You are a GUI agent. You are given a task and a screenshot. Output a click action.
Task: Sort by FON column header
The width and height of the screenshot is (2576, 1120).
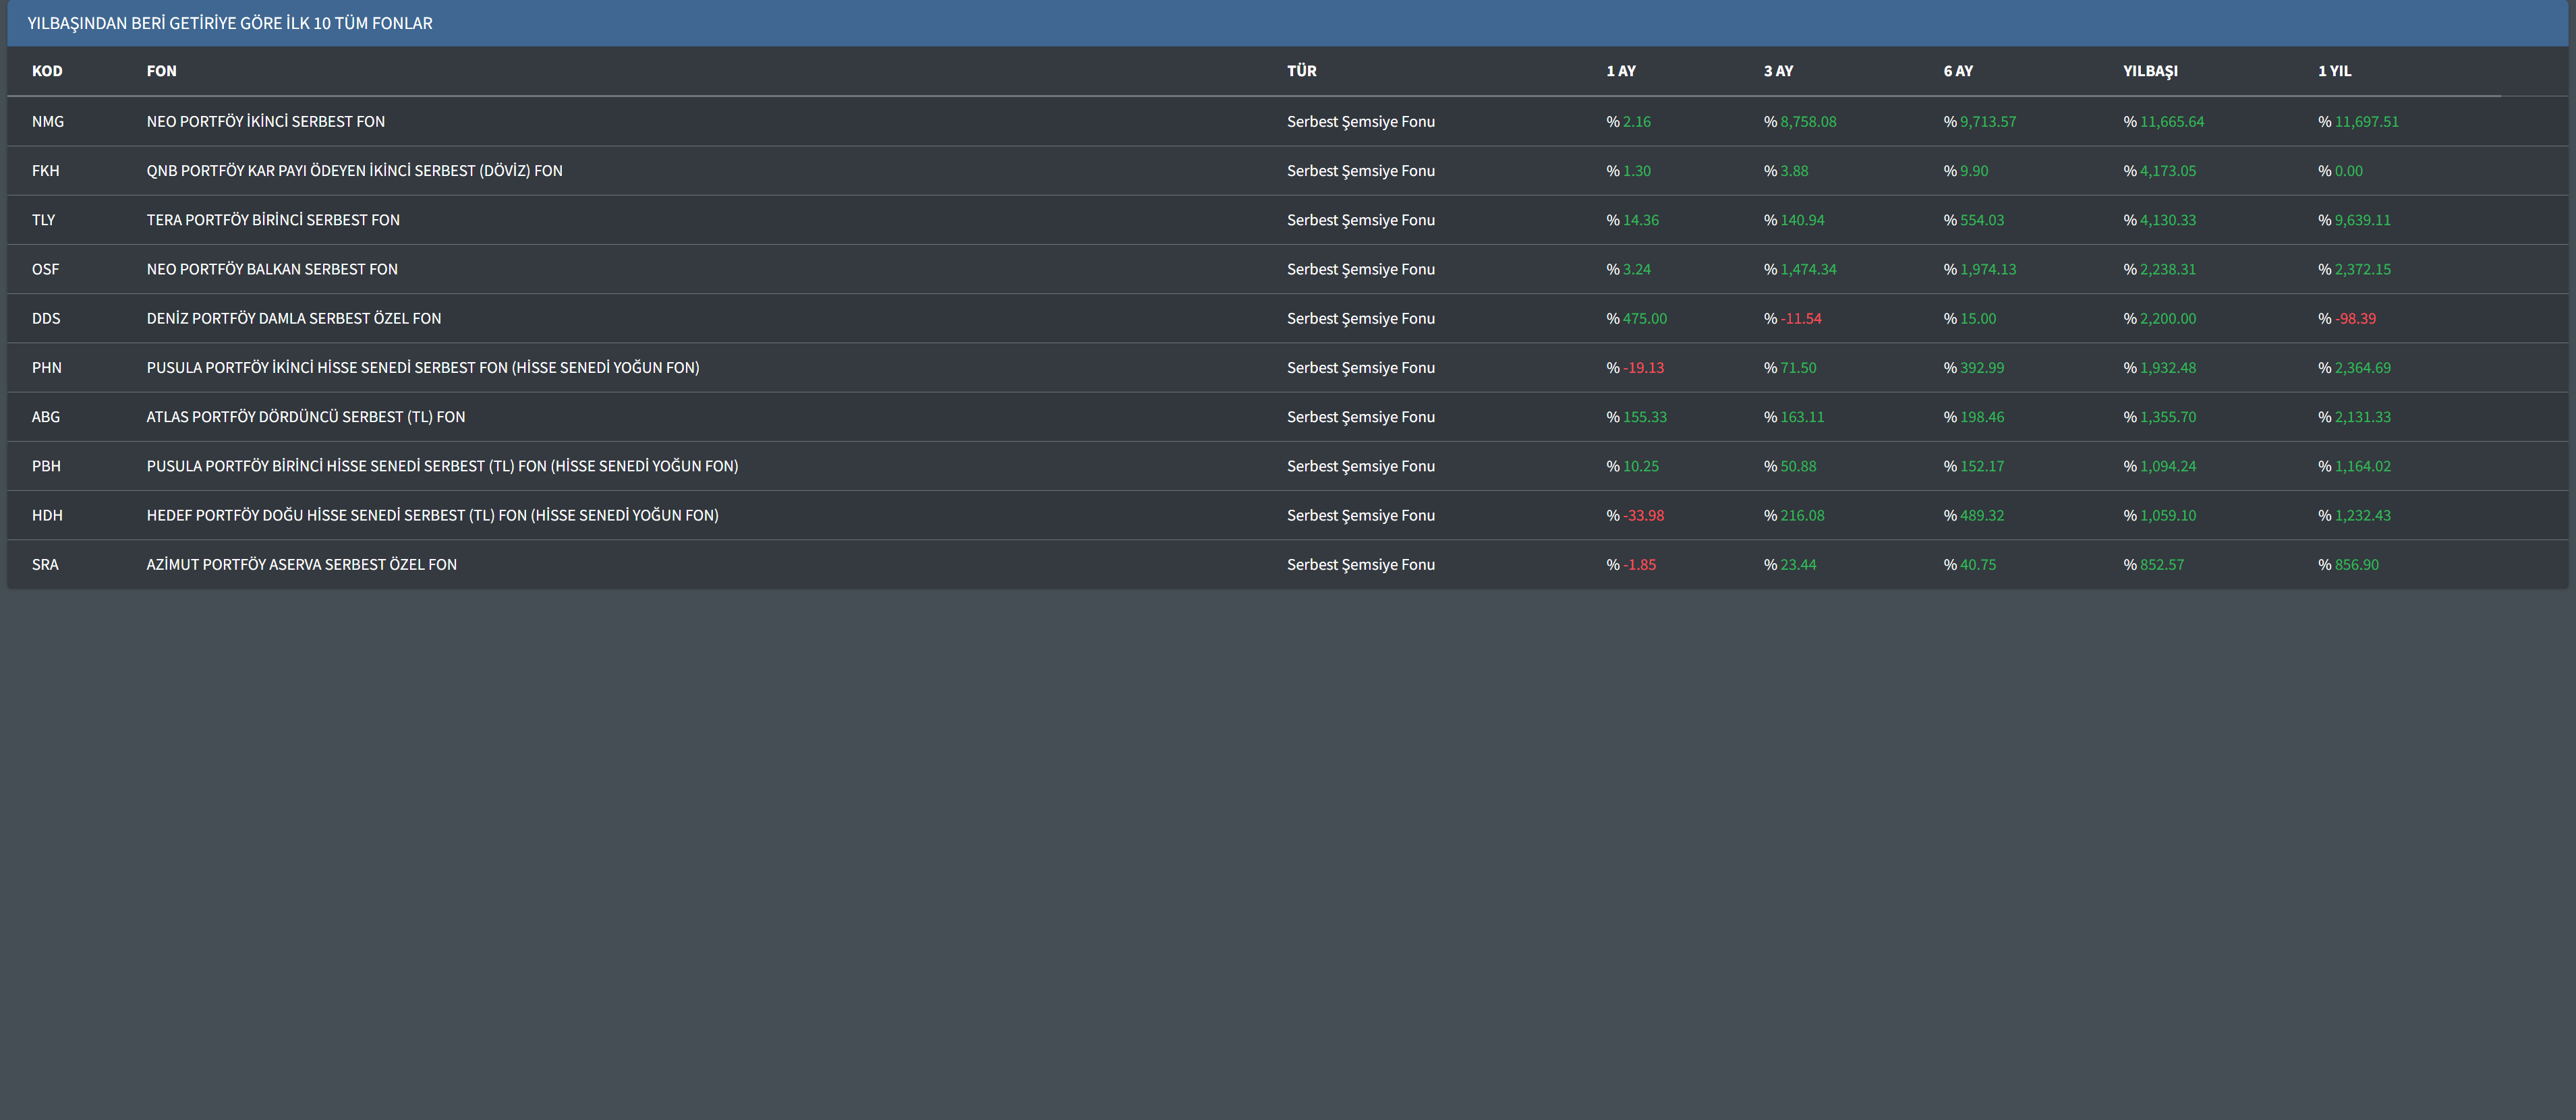pyautogui.click(x=161, y=71)
